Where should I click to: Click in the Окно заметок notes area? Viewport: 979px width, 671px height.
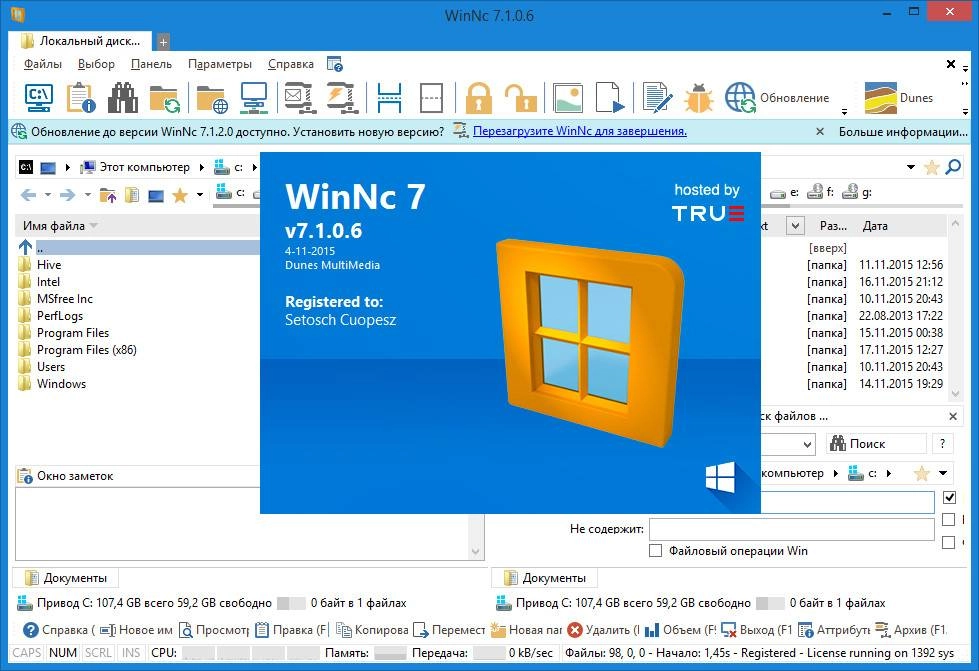pos(244,524)
